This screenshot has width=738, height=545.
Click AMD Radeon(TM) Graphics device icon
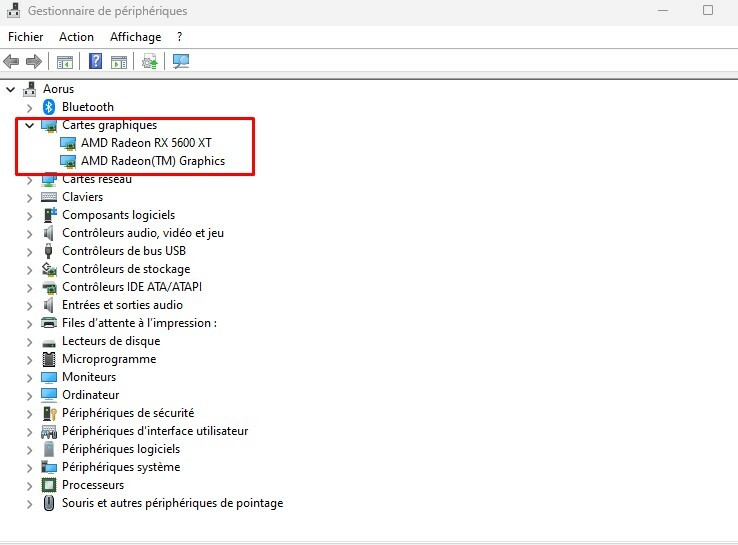coord(68,161)
